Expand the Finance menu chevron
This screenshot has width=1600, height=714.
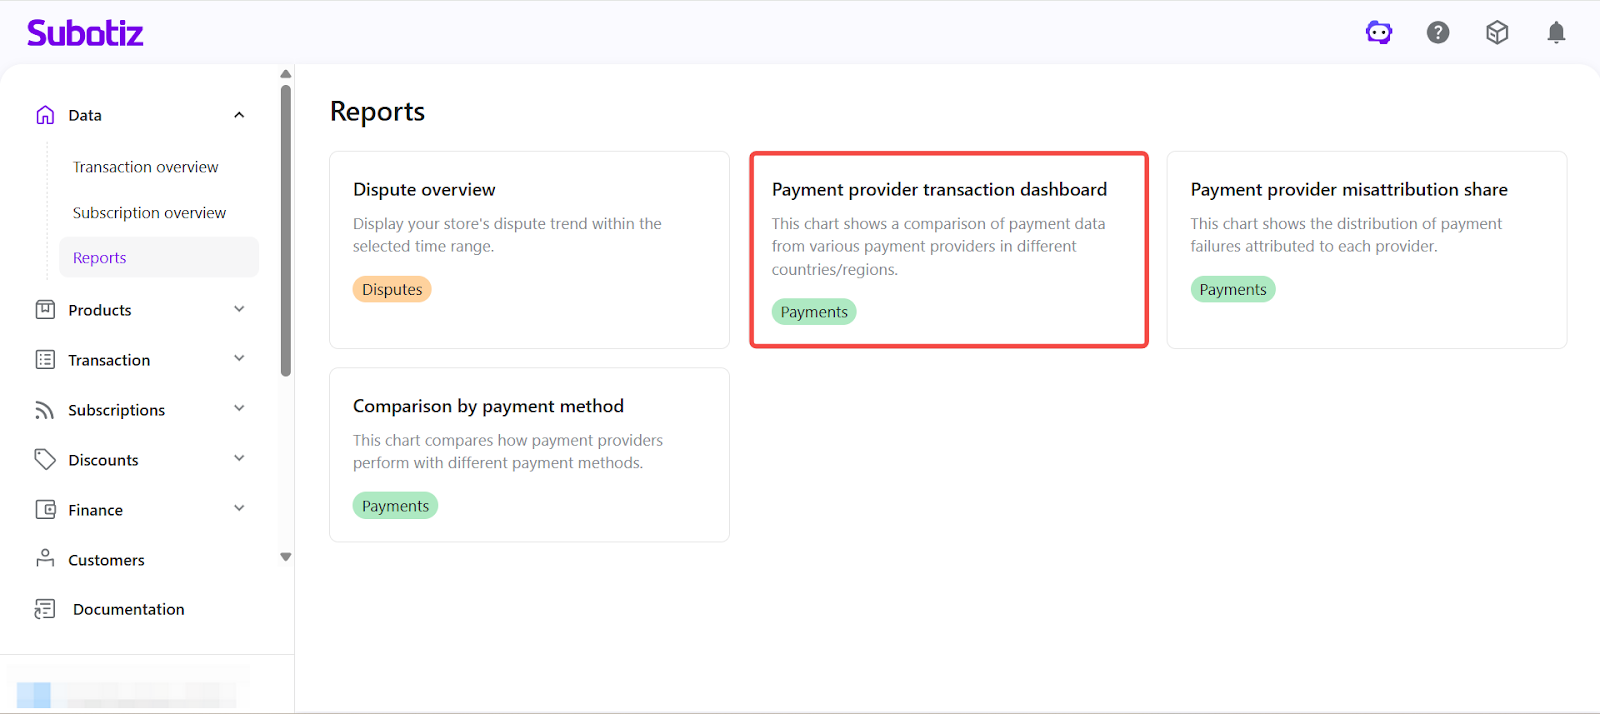(239, 509)
